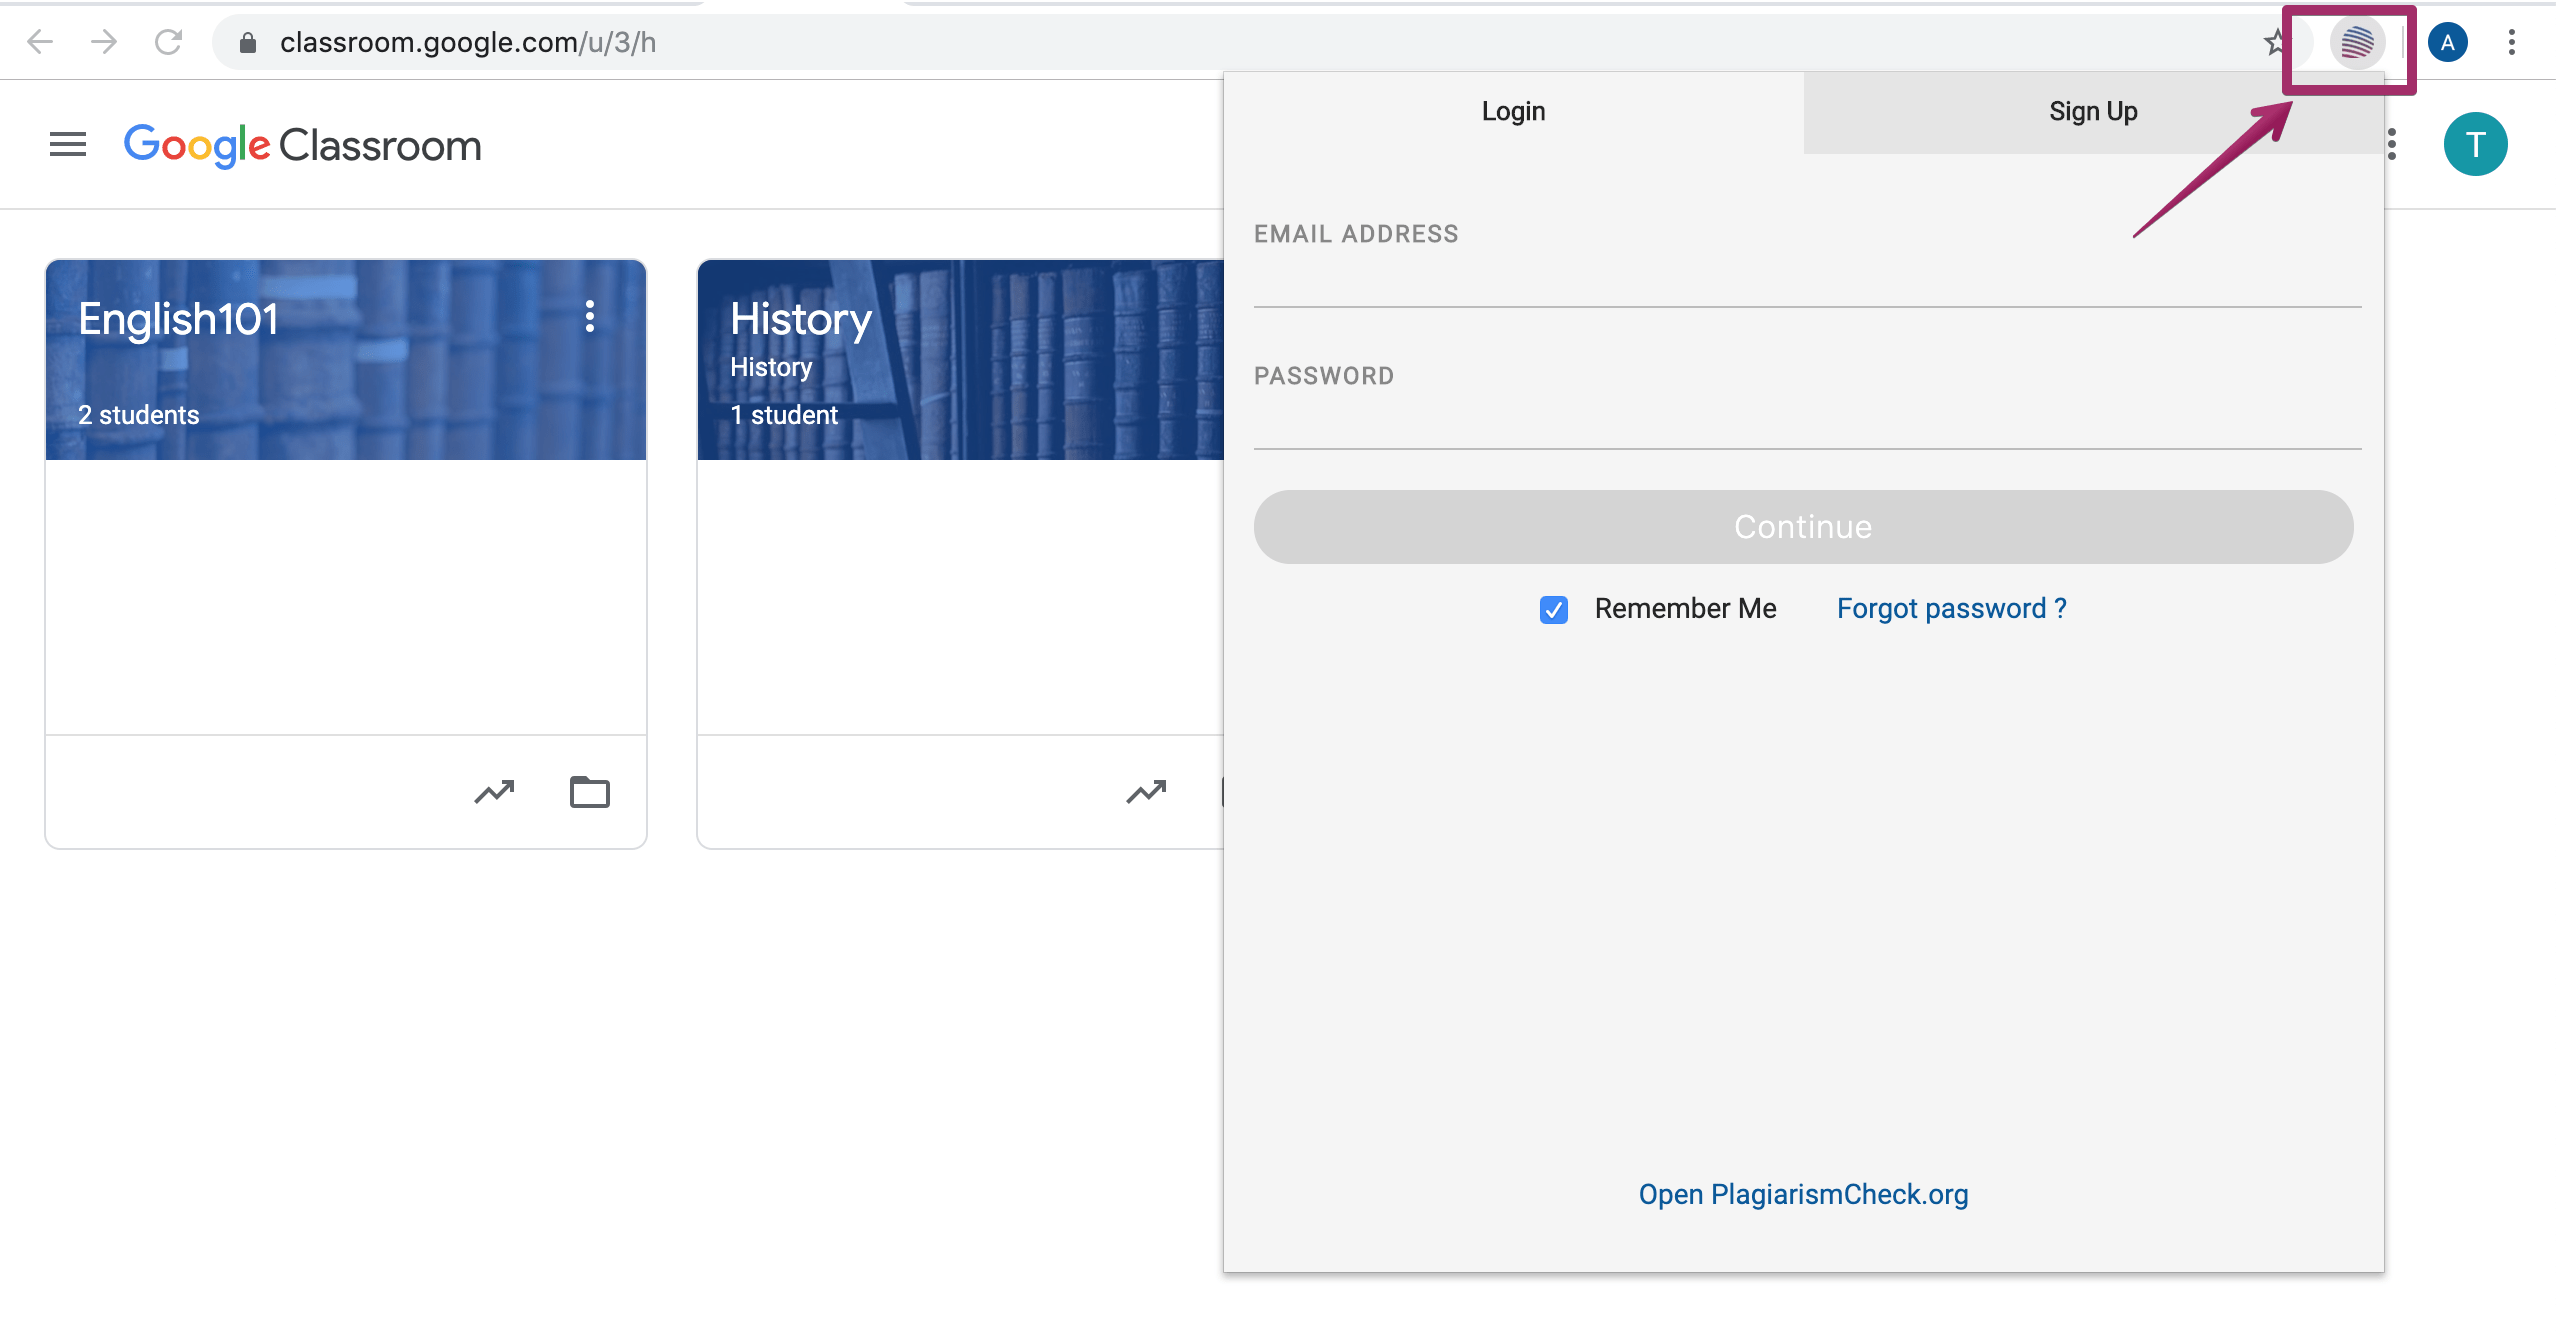The width and height of the screenshot is (2556, 1332).
Task: Click the Google Classroom hamburger menu
Action: (64, 144)
